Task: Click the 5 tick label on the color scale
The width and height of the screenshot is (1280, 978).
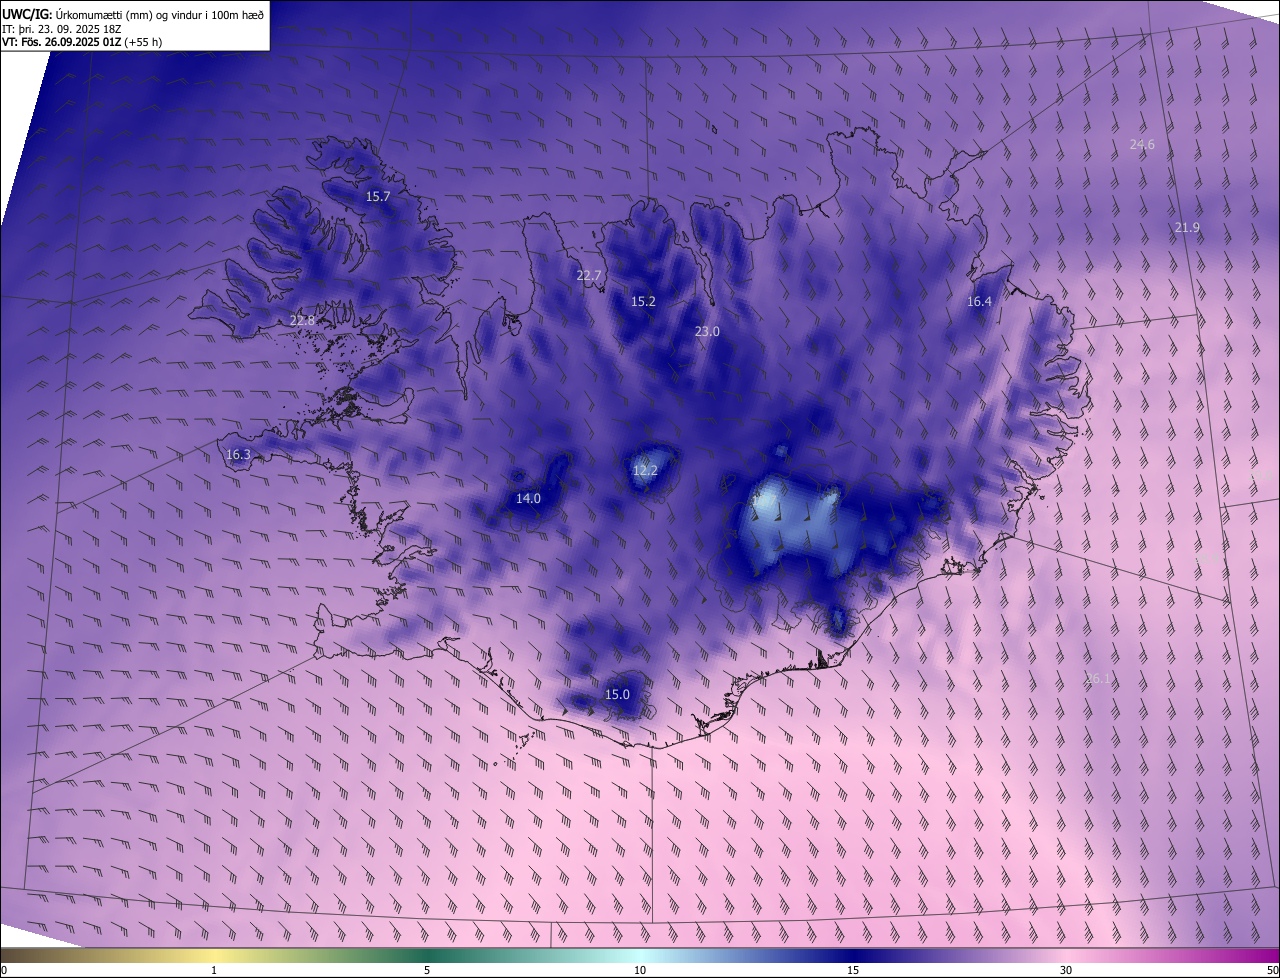Action: point(427,970)
